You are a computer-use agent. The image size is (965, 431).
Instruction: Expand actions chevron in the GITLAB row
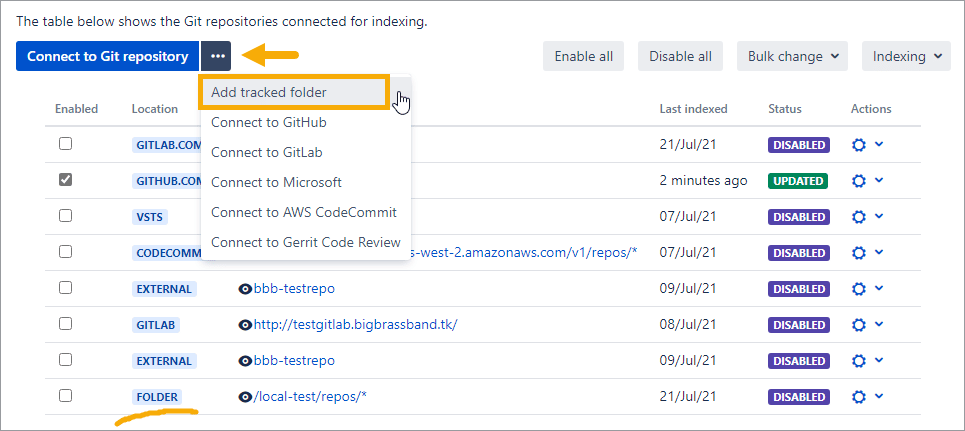click(x=879, y=324)
